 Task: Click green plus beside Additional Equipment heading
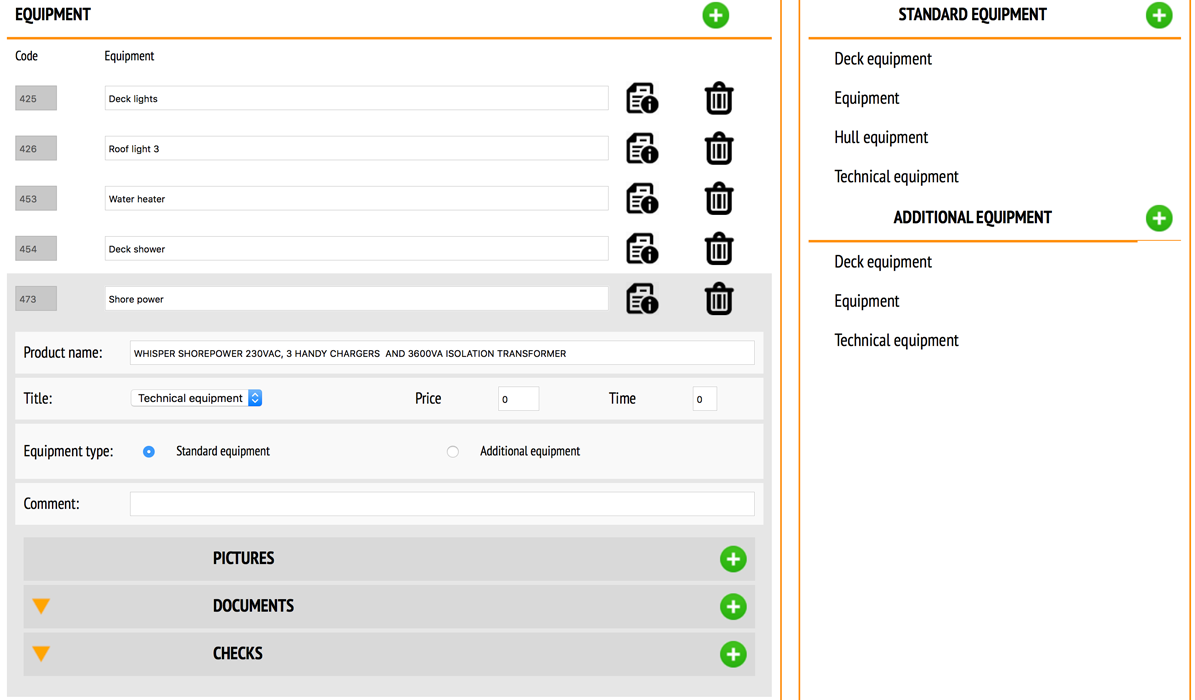[x=1158, y=218]
